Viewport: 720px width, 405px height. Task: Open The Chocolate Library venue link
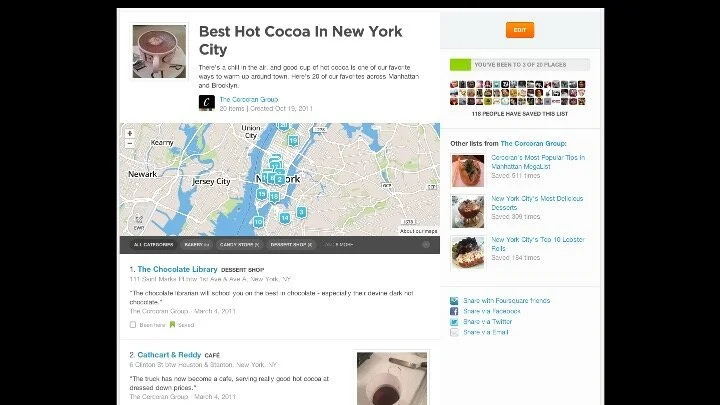point(177,270)
